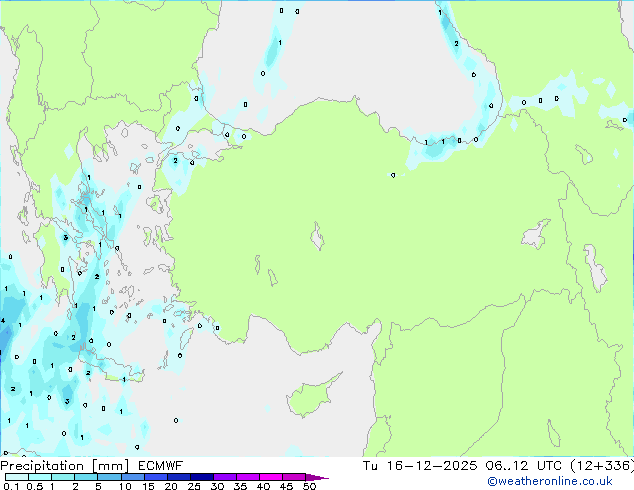634x490 pixels.
Task: Click the legend scale label "25"
Action: (194, 486)
